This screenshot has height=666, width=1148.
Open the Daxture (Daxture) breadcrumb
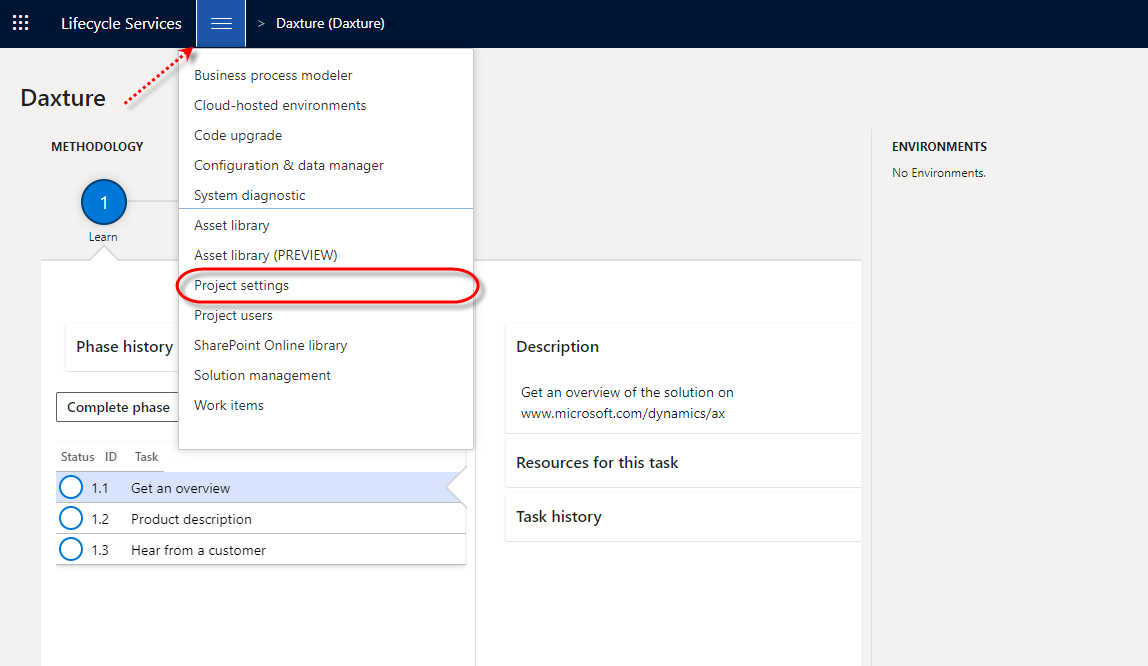(330, 23)
